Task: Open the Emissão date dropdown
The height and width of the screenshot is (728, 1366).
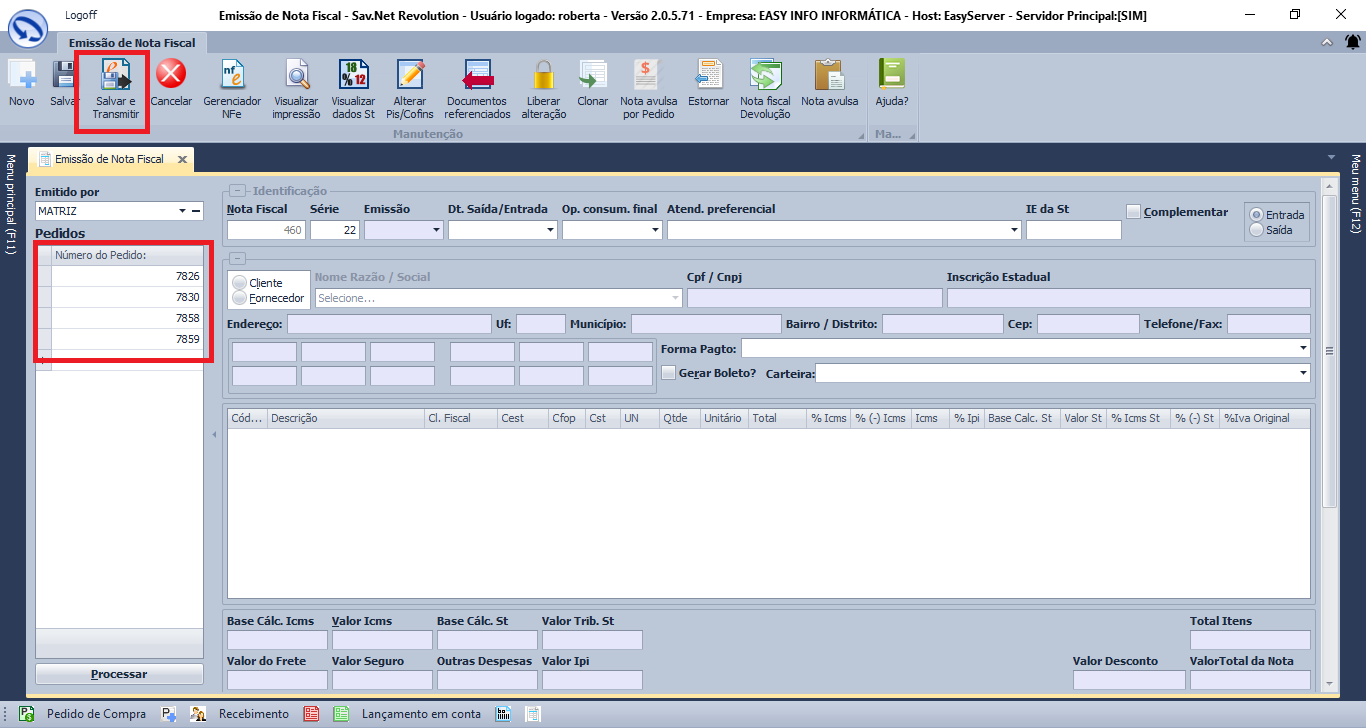Action: click(436, 230)
